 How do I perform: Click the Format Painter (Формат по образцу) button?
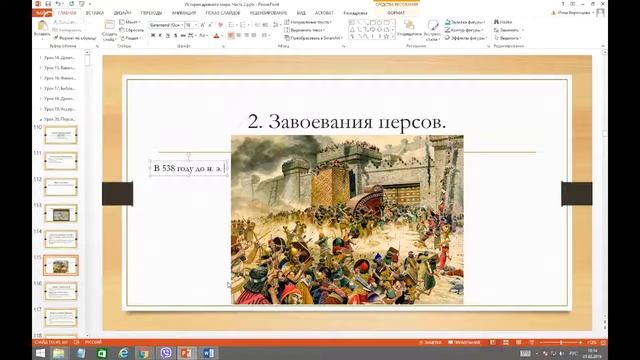pos(75,38)
